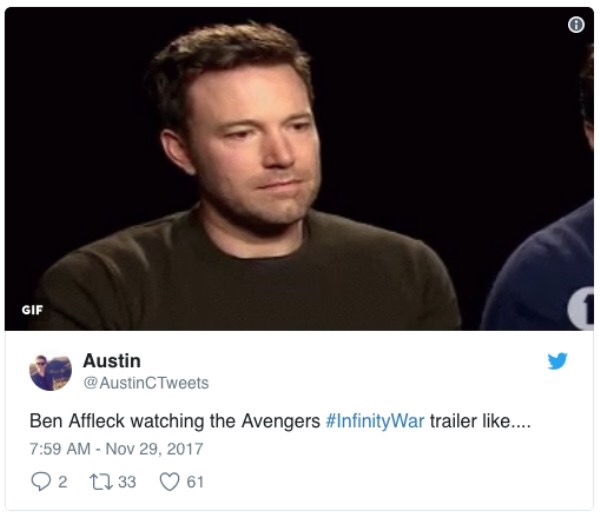This screenshot has width=600, height=517.
Task: Click the Nov 29, 2017 date
Action: click(x=154, y=449)
